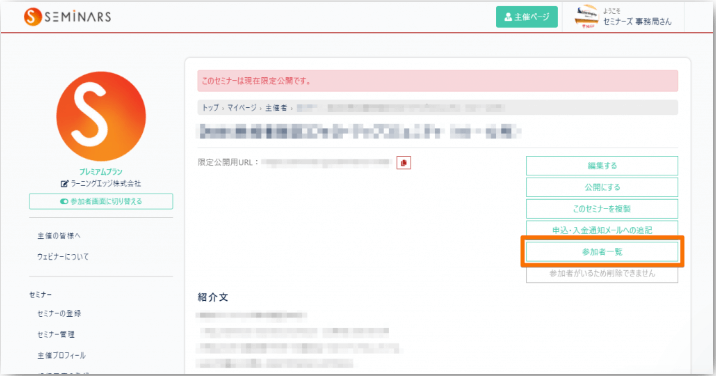This screenshot has height=376, width=716.
Task: Click disabled 参加者がいるため削除できません button
Action: [602, 274]
